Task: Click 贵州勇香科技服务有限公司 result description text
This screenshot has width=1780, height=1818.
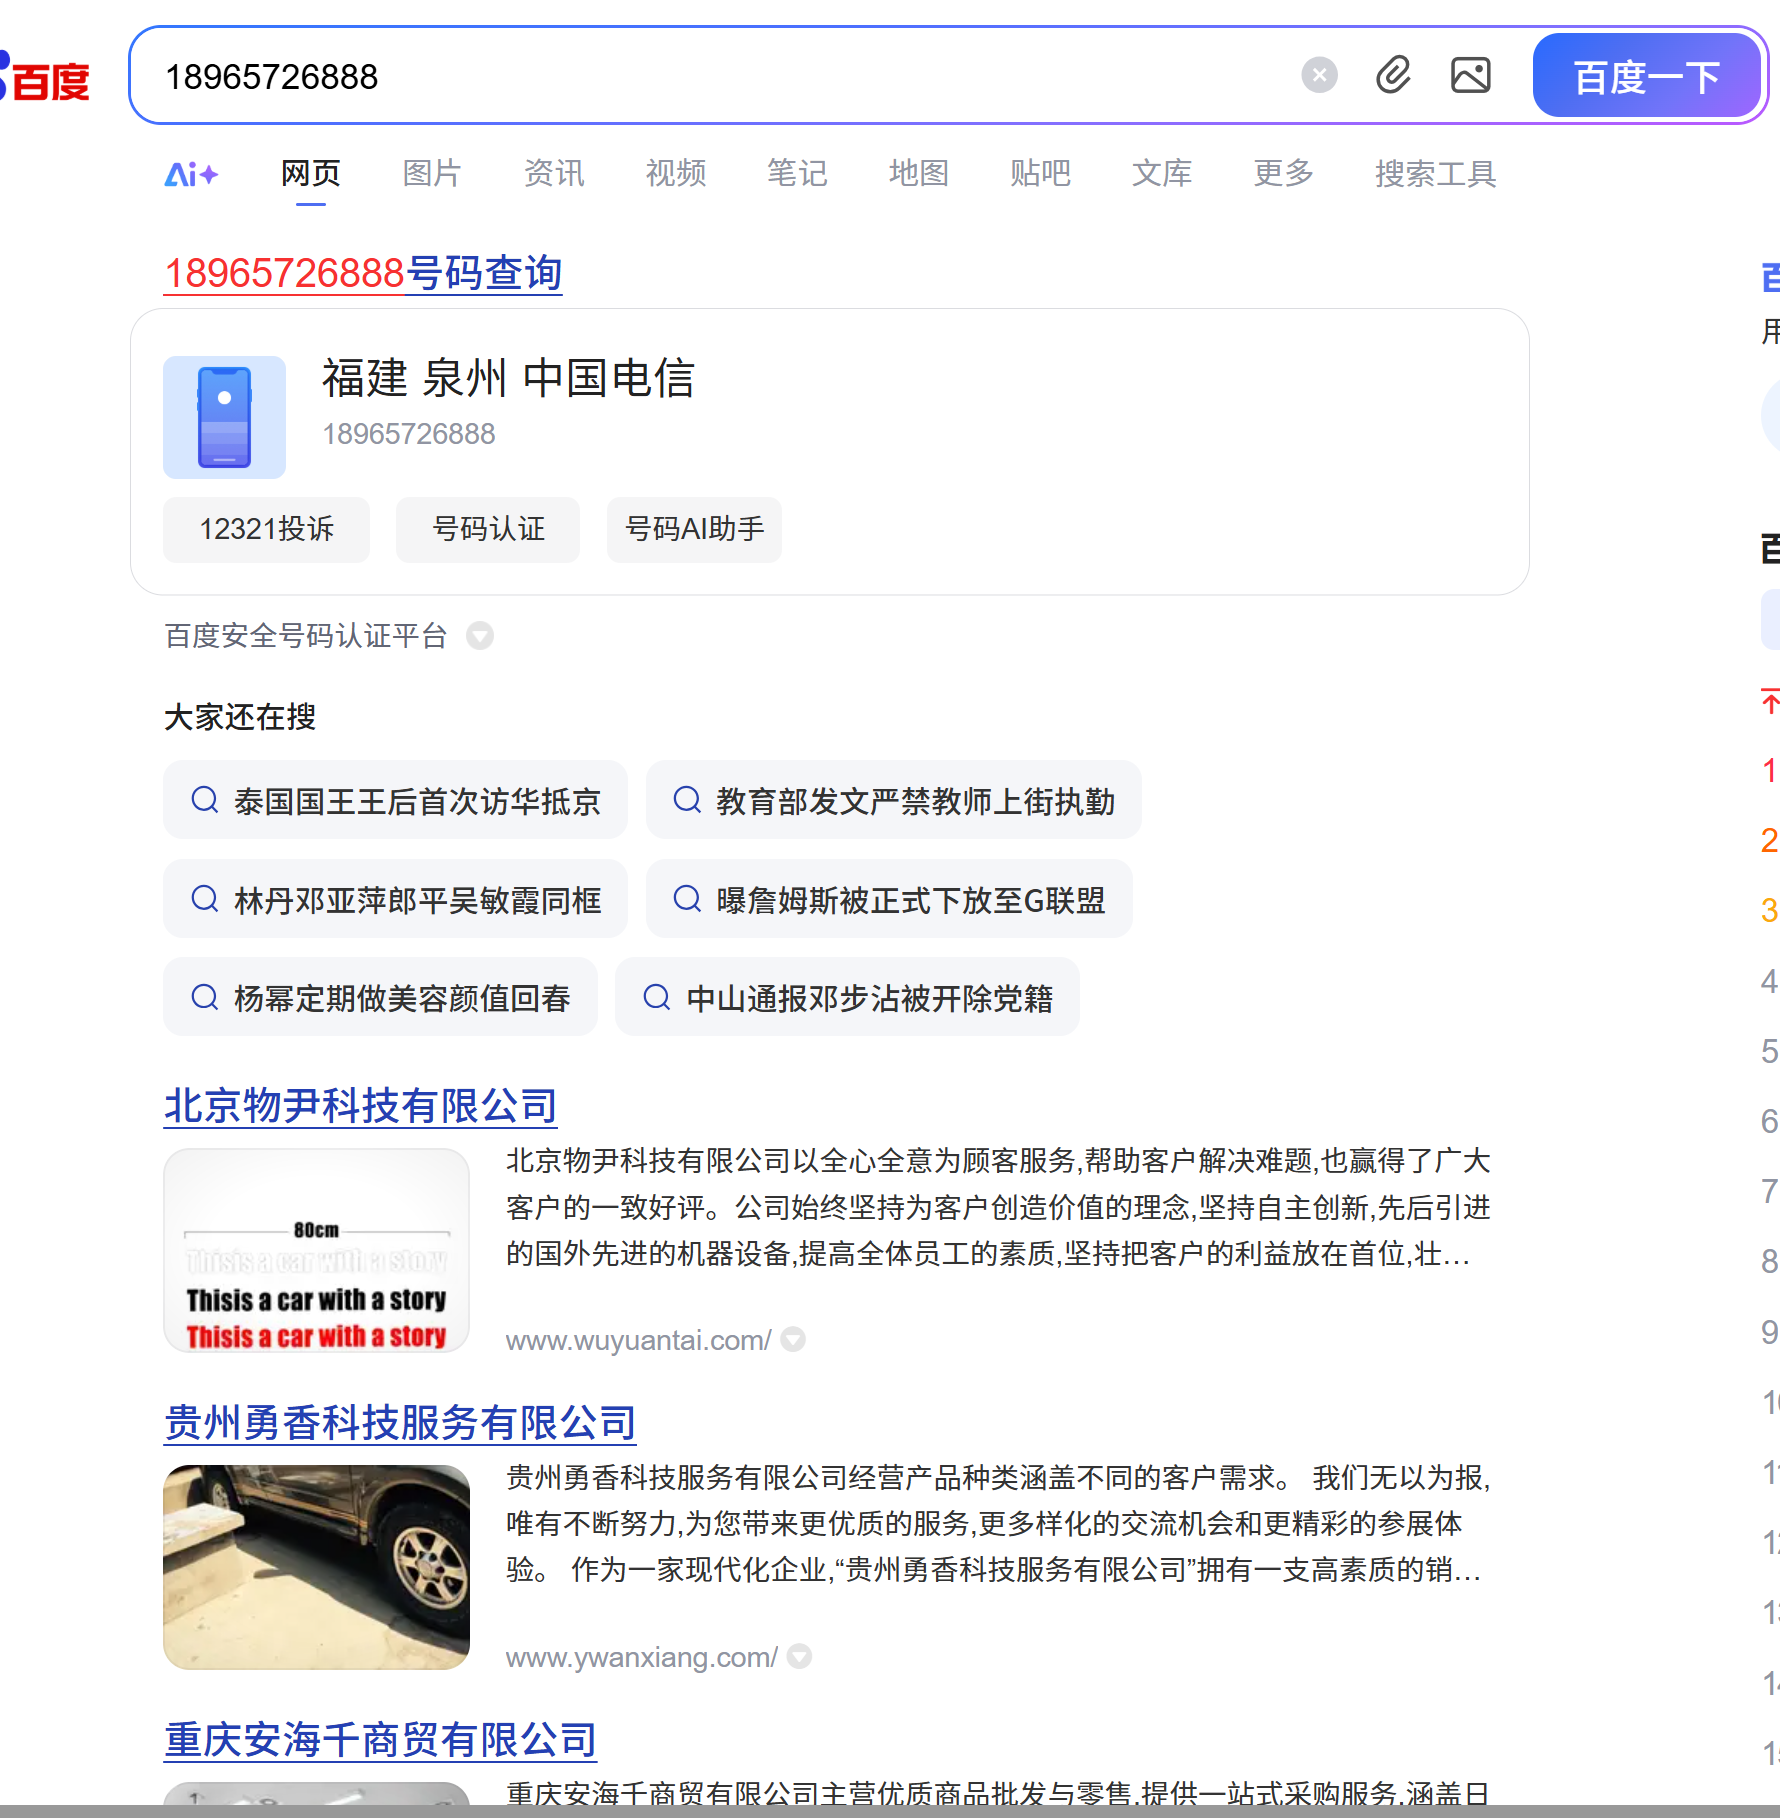Action: 998,1523
